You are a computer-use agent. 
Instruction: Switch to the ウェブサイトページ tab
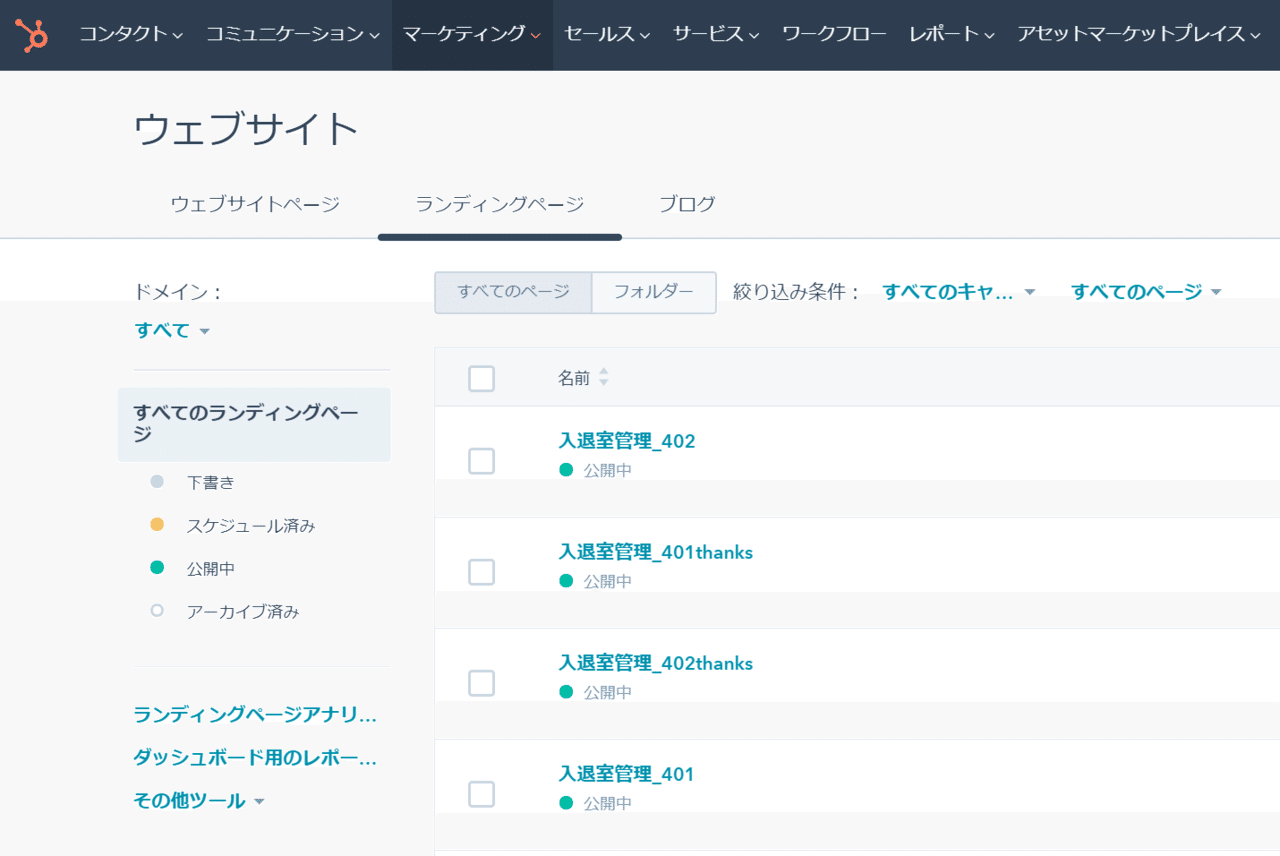[255, 204]
